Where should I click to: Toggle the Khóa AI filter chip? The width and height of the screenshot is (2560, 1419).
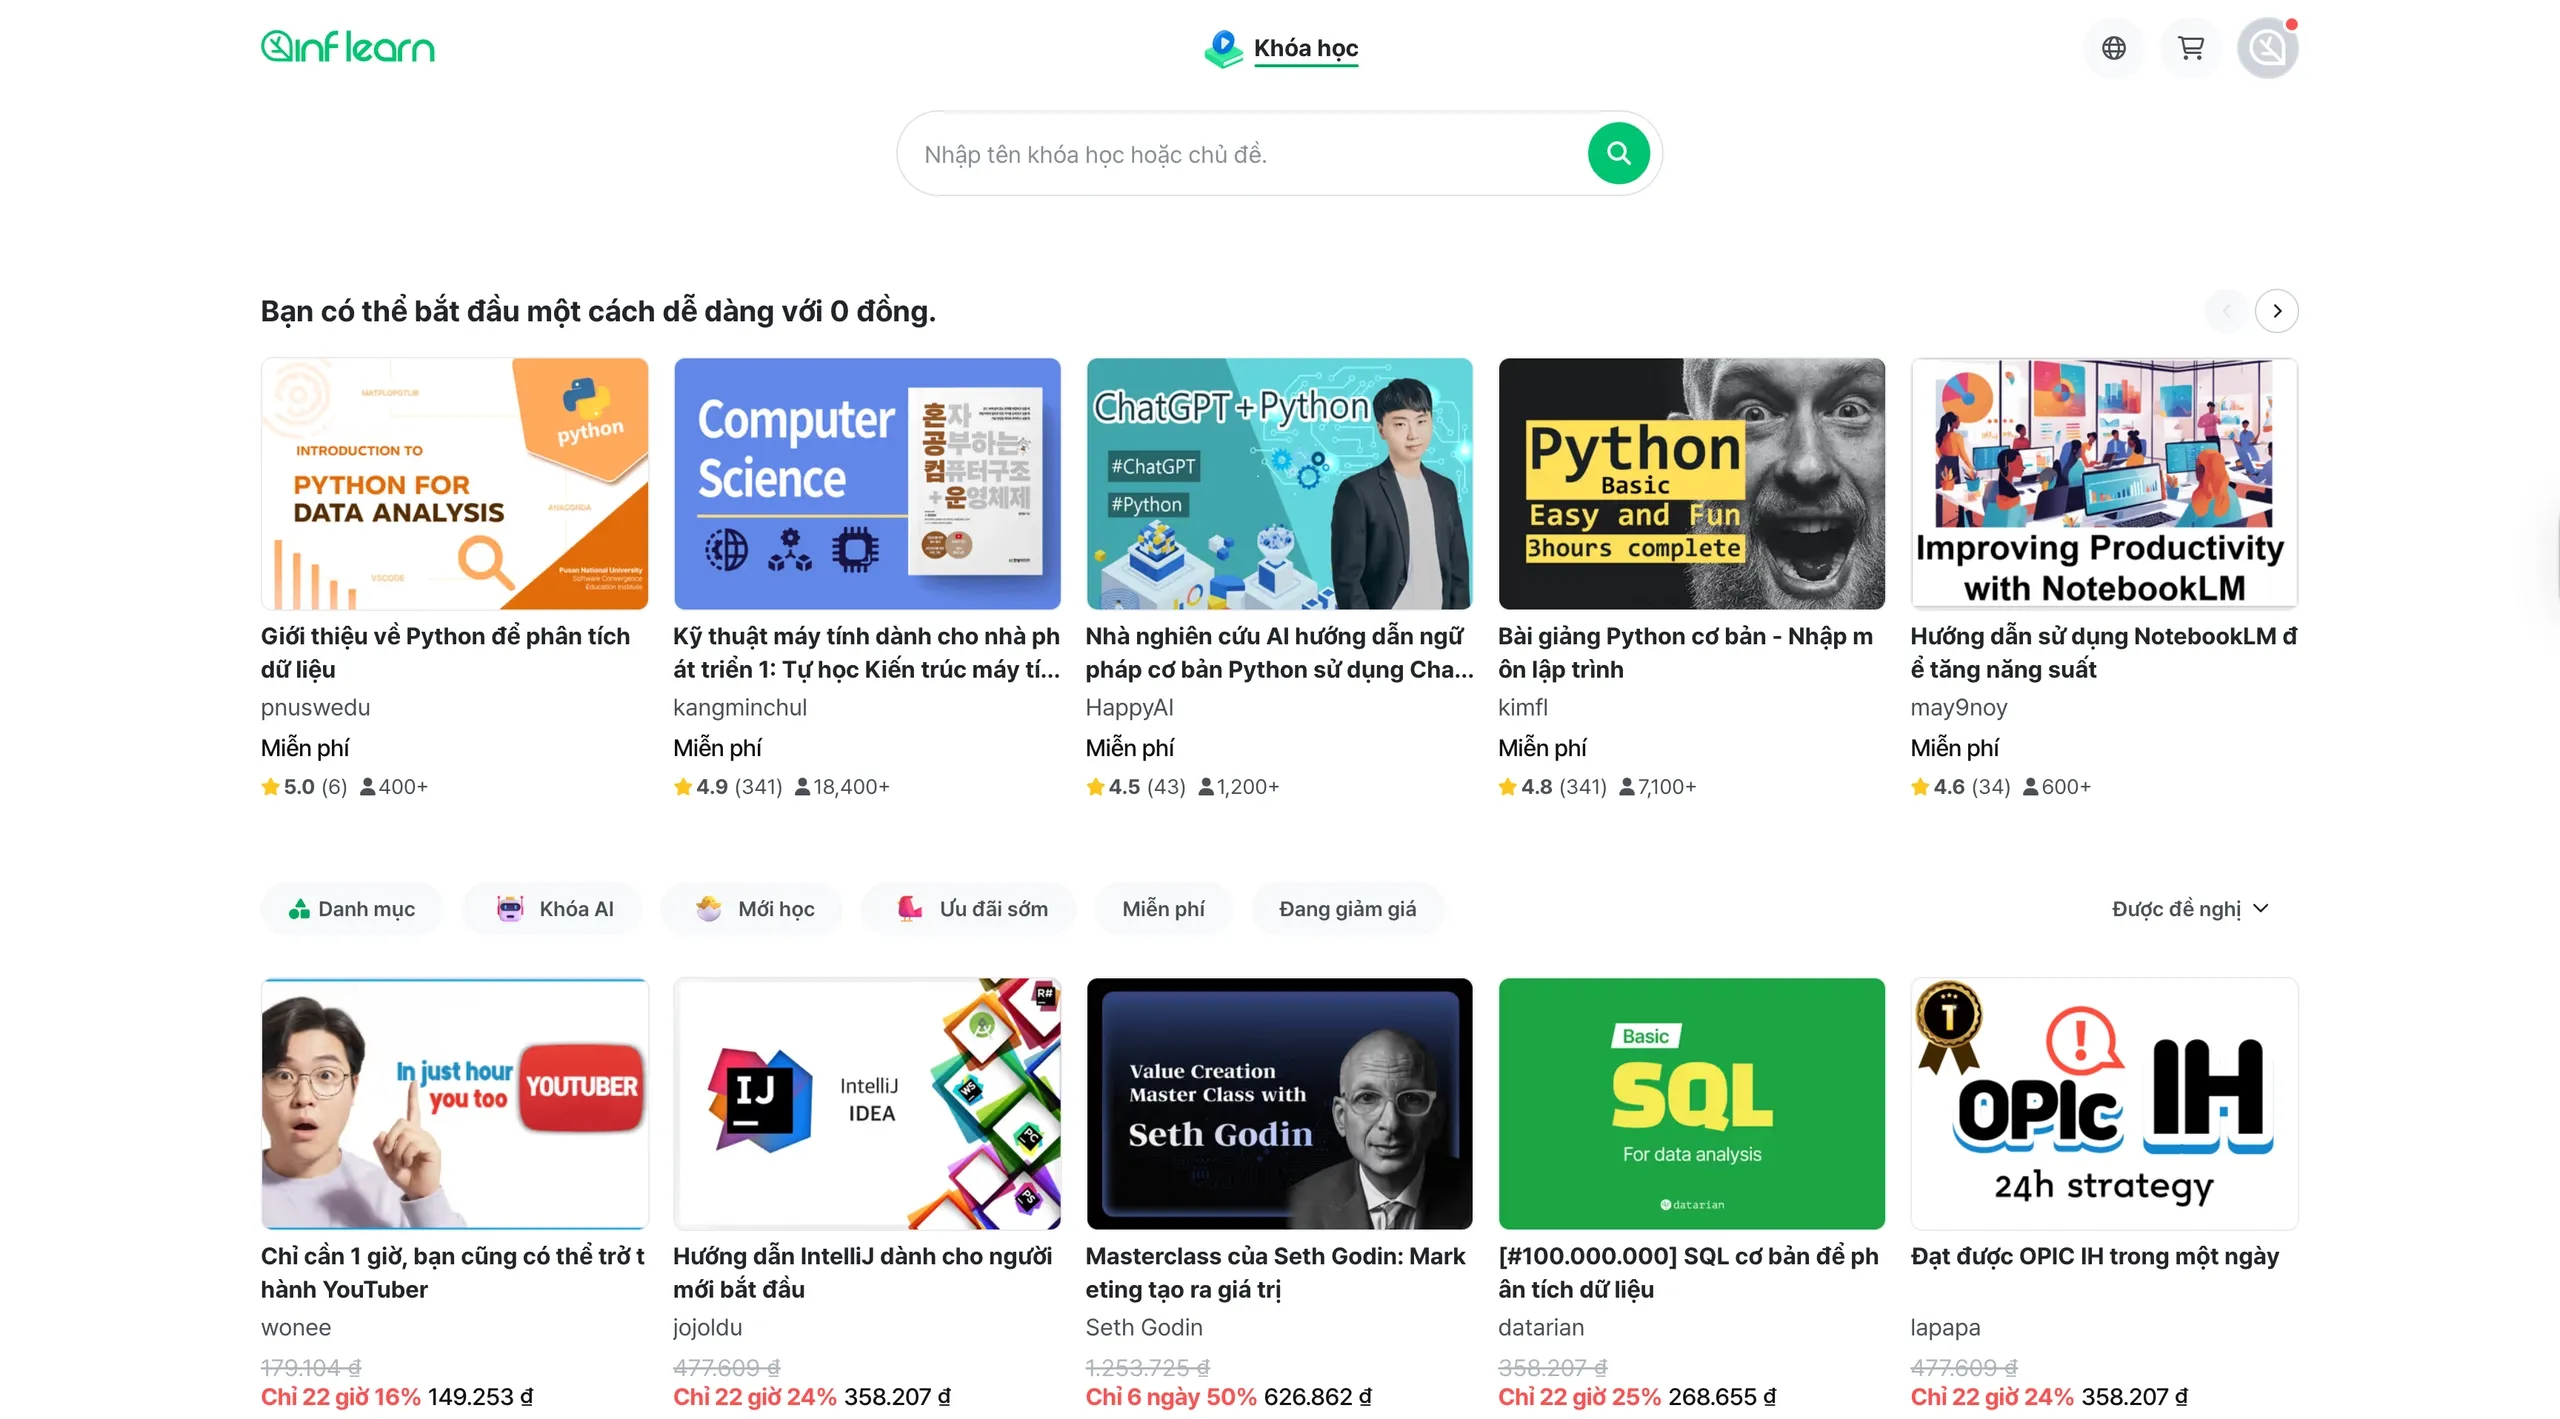tap(554, 909)
